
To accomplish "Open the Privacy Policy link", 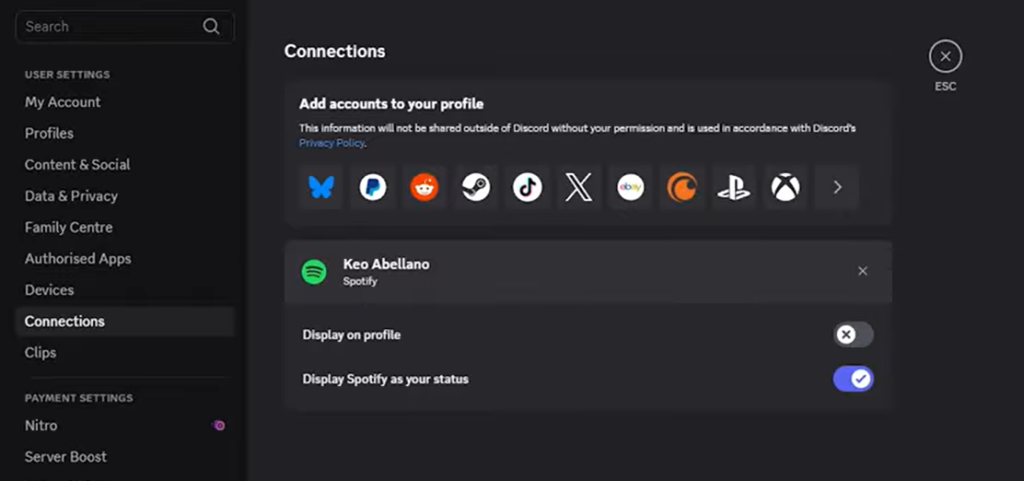I will tap(332, 143).
